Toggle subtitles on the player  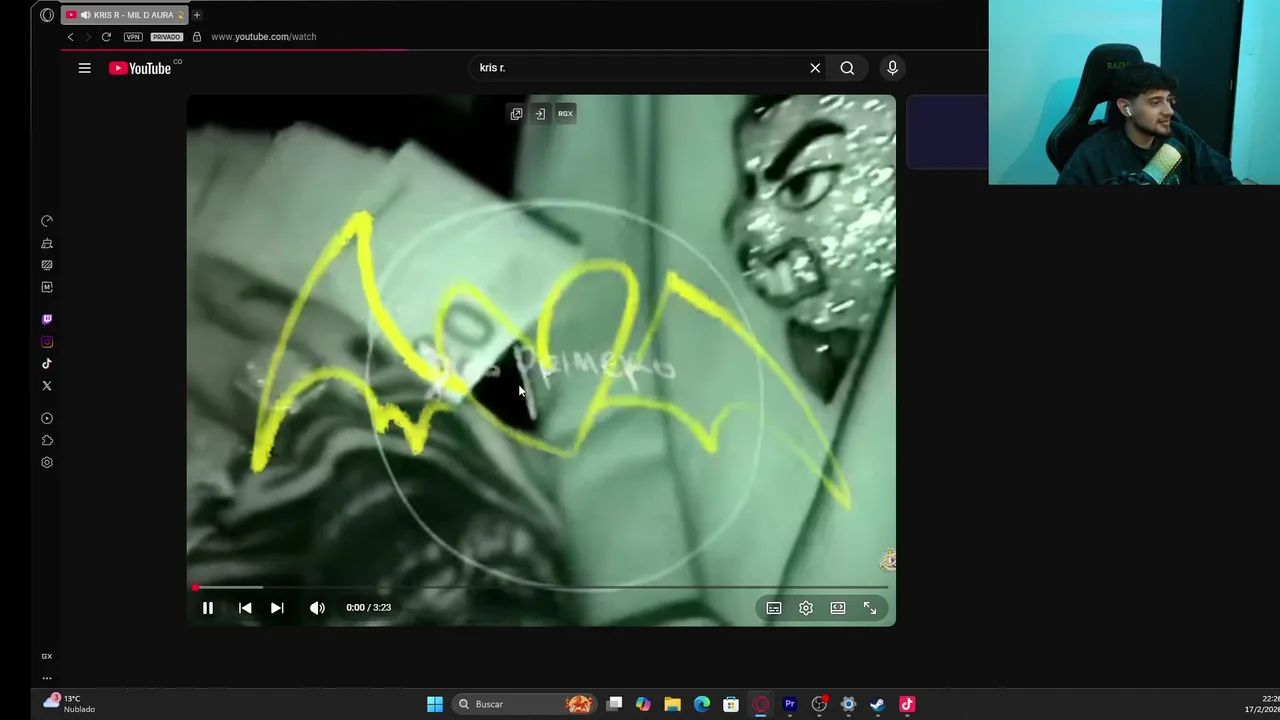pos(774,608)
